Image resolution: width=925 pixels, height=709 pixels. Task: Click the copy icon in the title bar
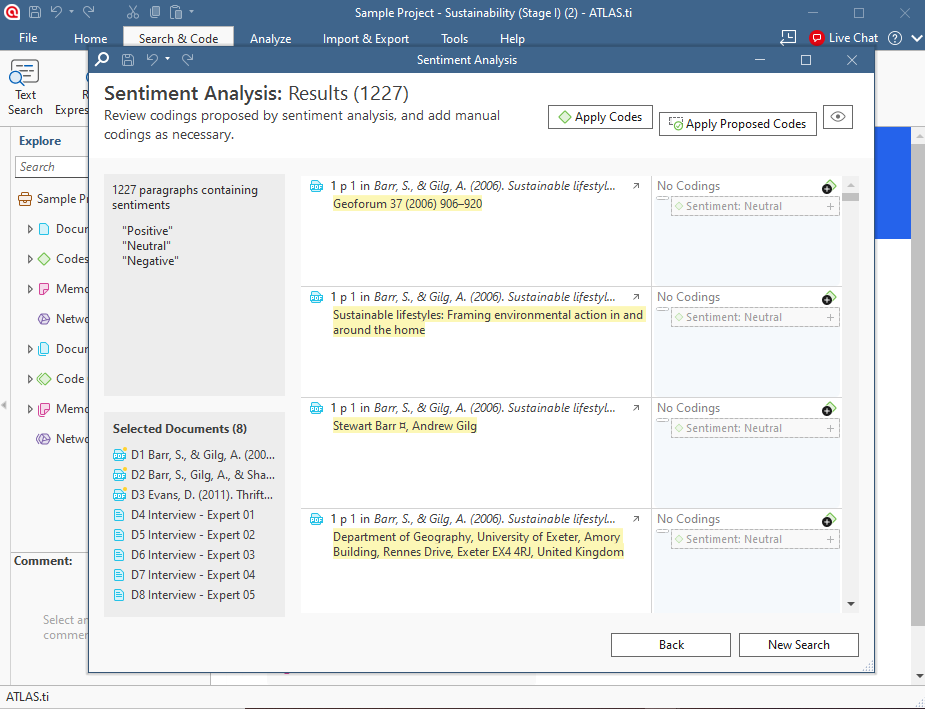coord(155,12)
